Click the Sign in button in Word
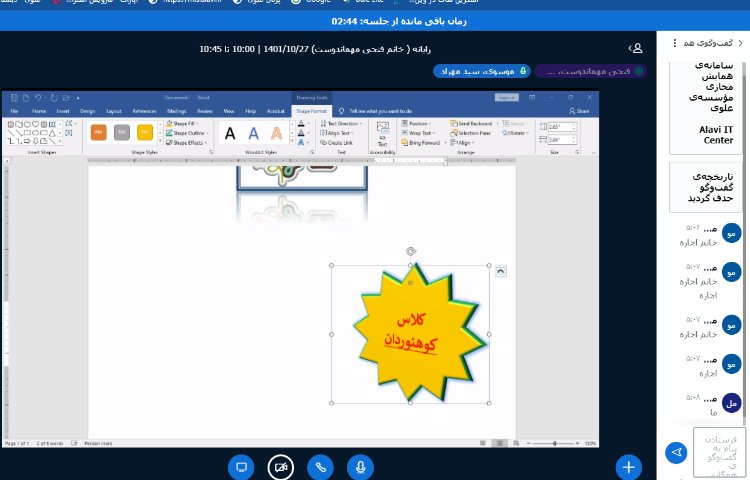 [507, 98]
